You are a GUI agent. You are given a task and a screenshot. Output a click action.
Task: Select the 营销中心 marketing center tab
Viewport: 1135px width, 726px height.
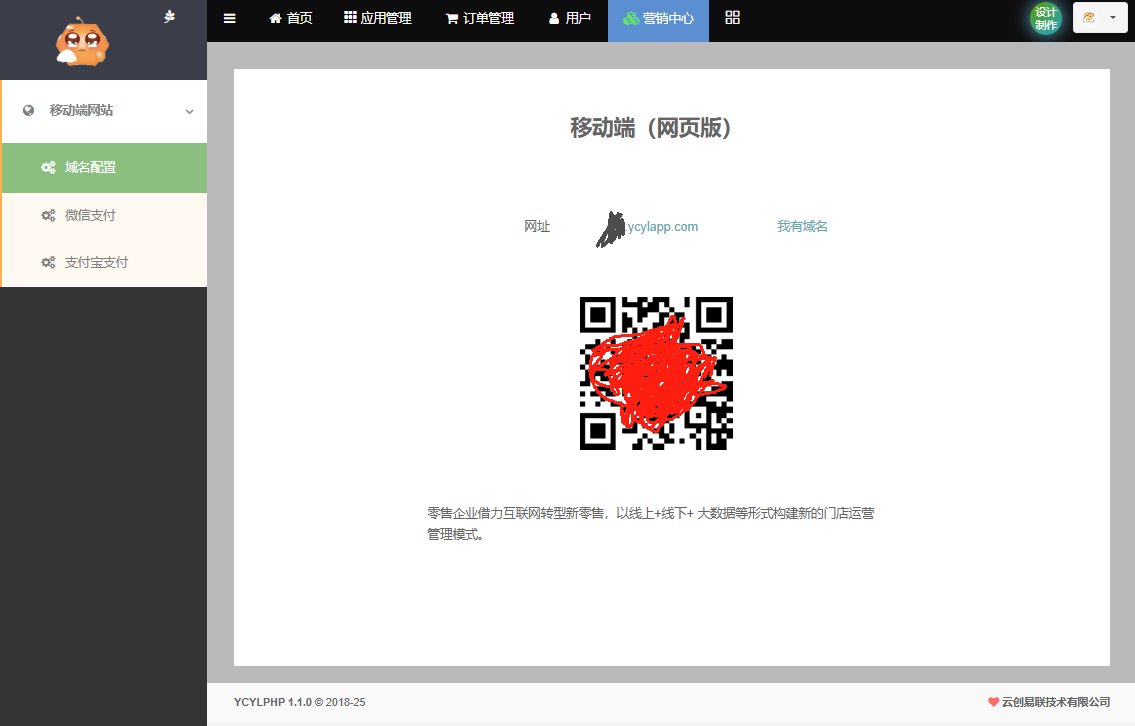click(x=658, y=18)
